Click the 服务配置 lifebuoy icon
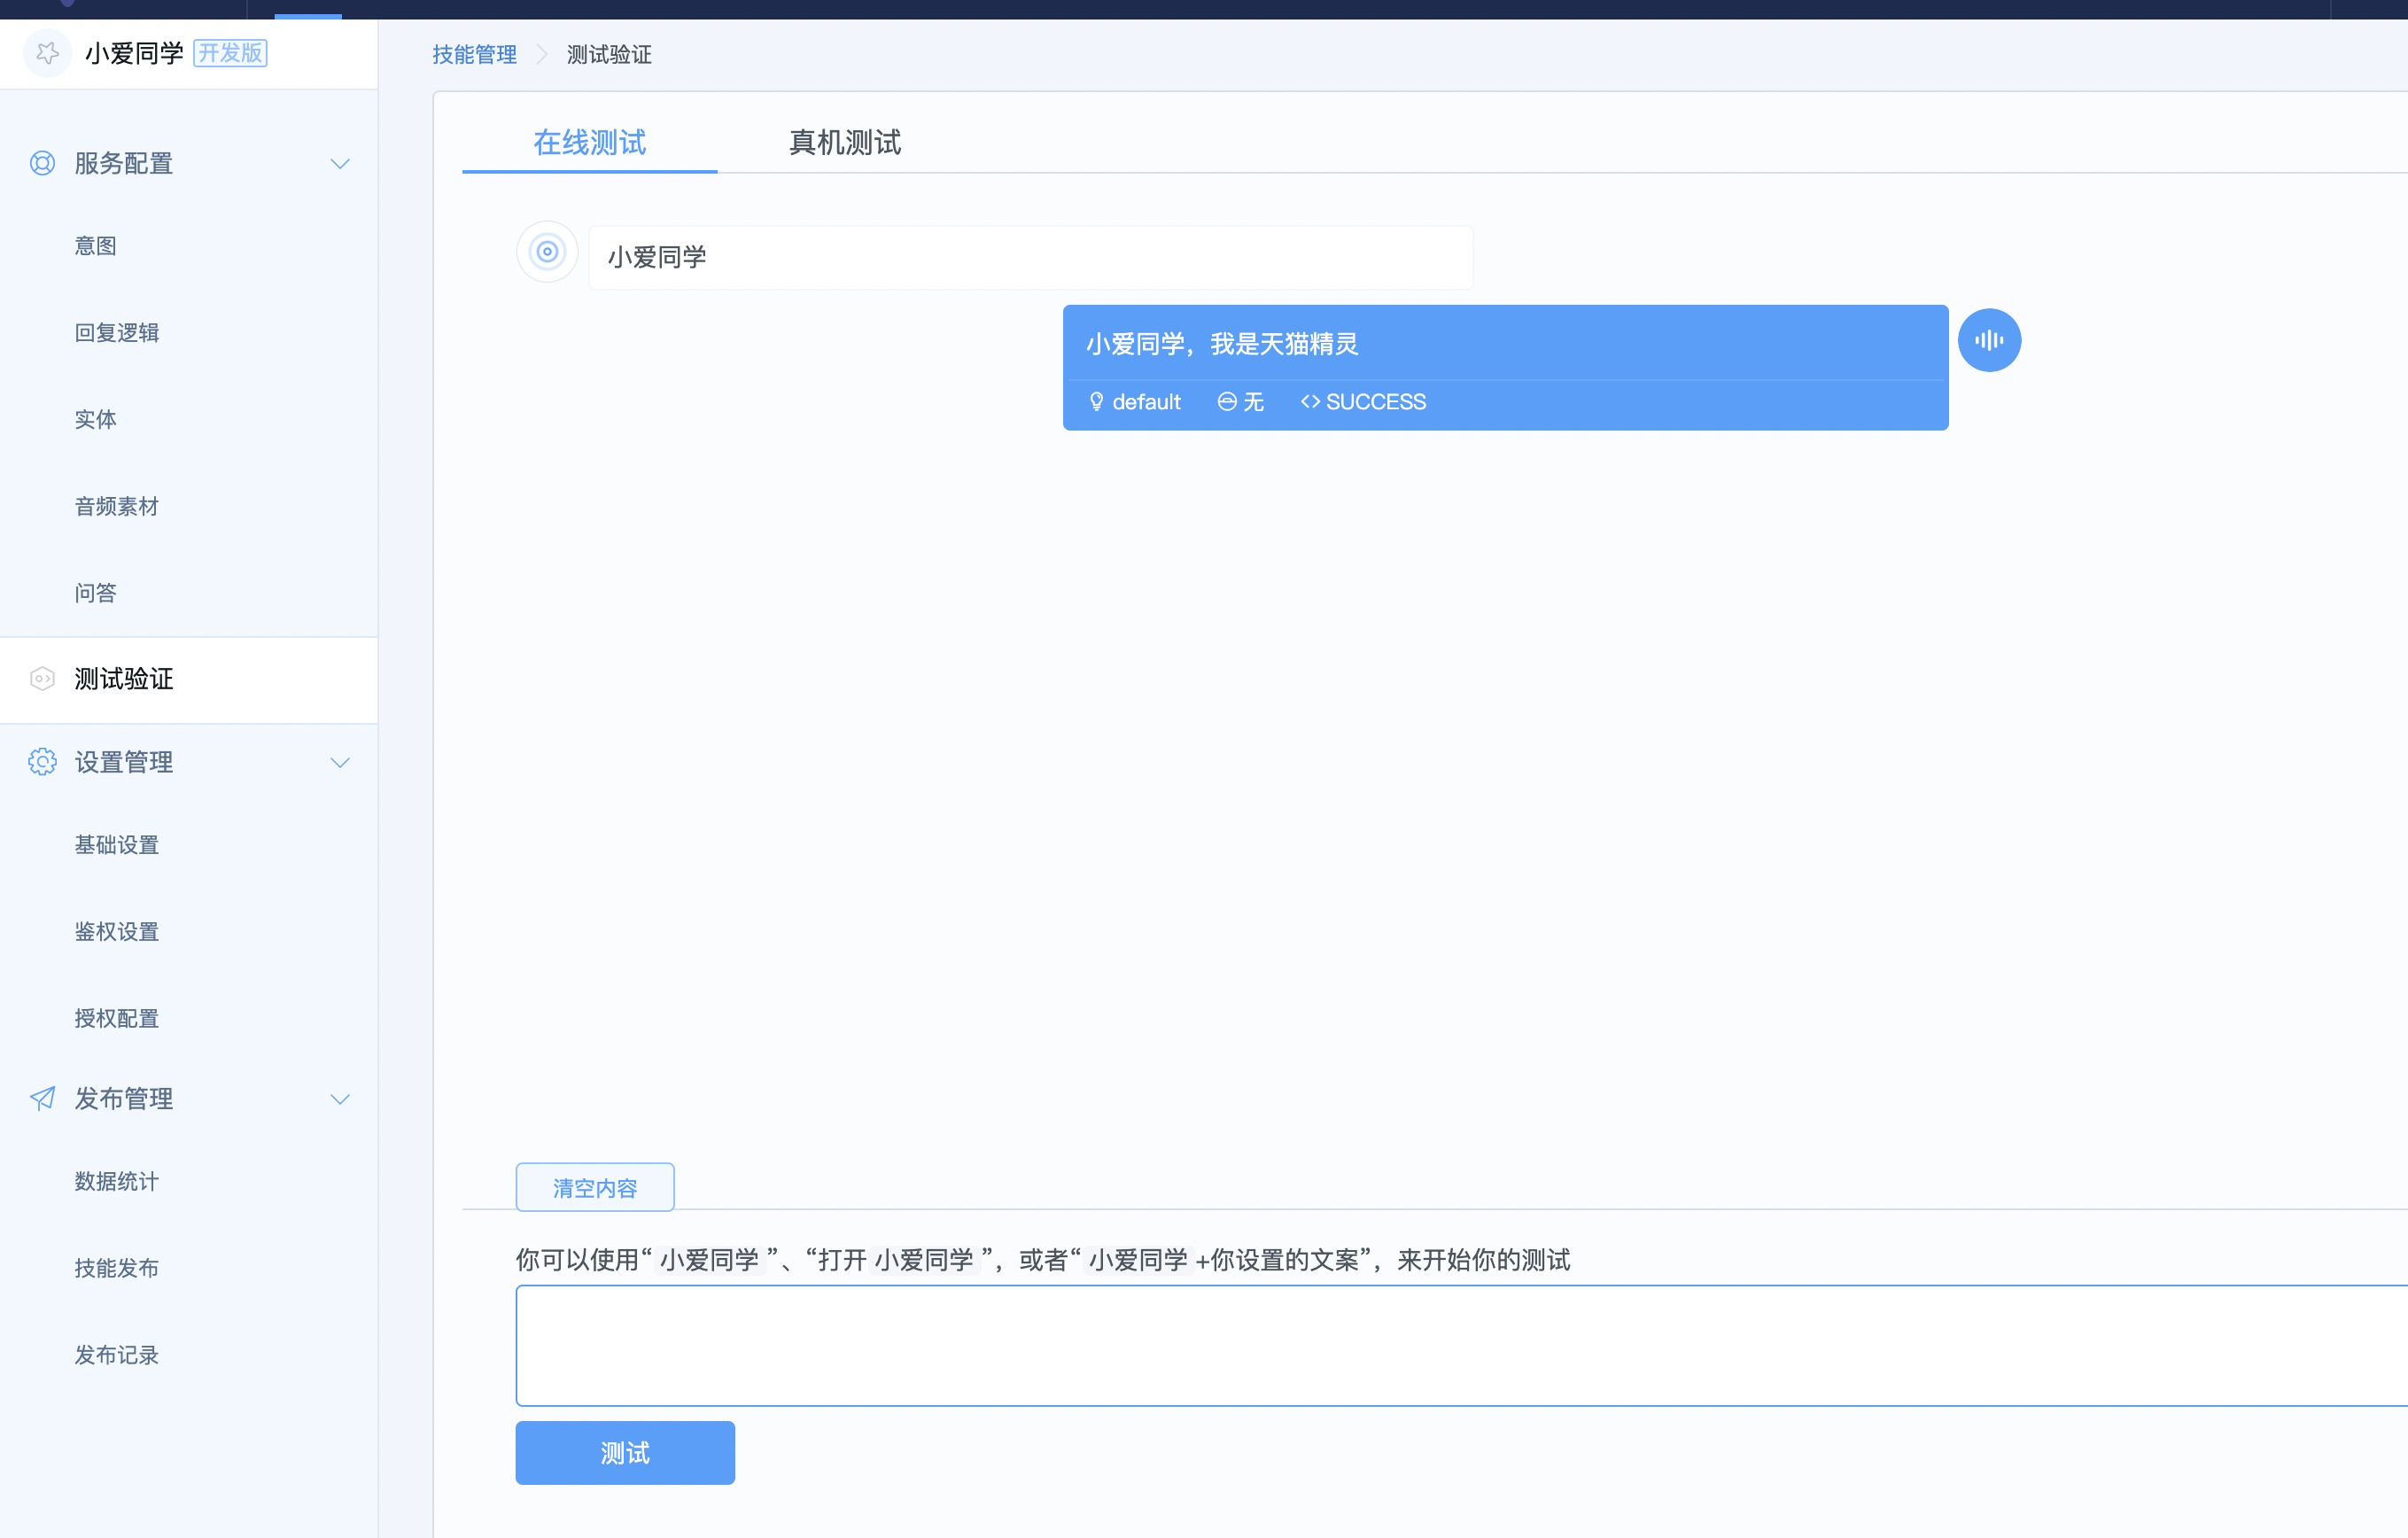This screenshot has width=2408, height=1538. pos(42,163)
